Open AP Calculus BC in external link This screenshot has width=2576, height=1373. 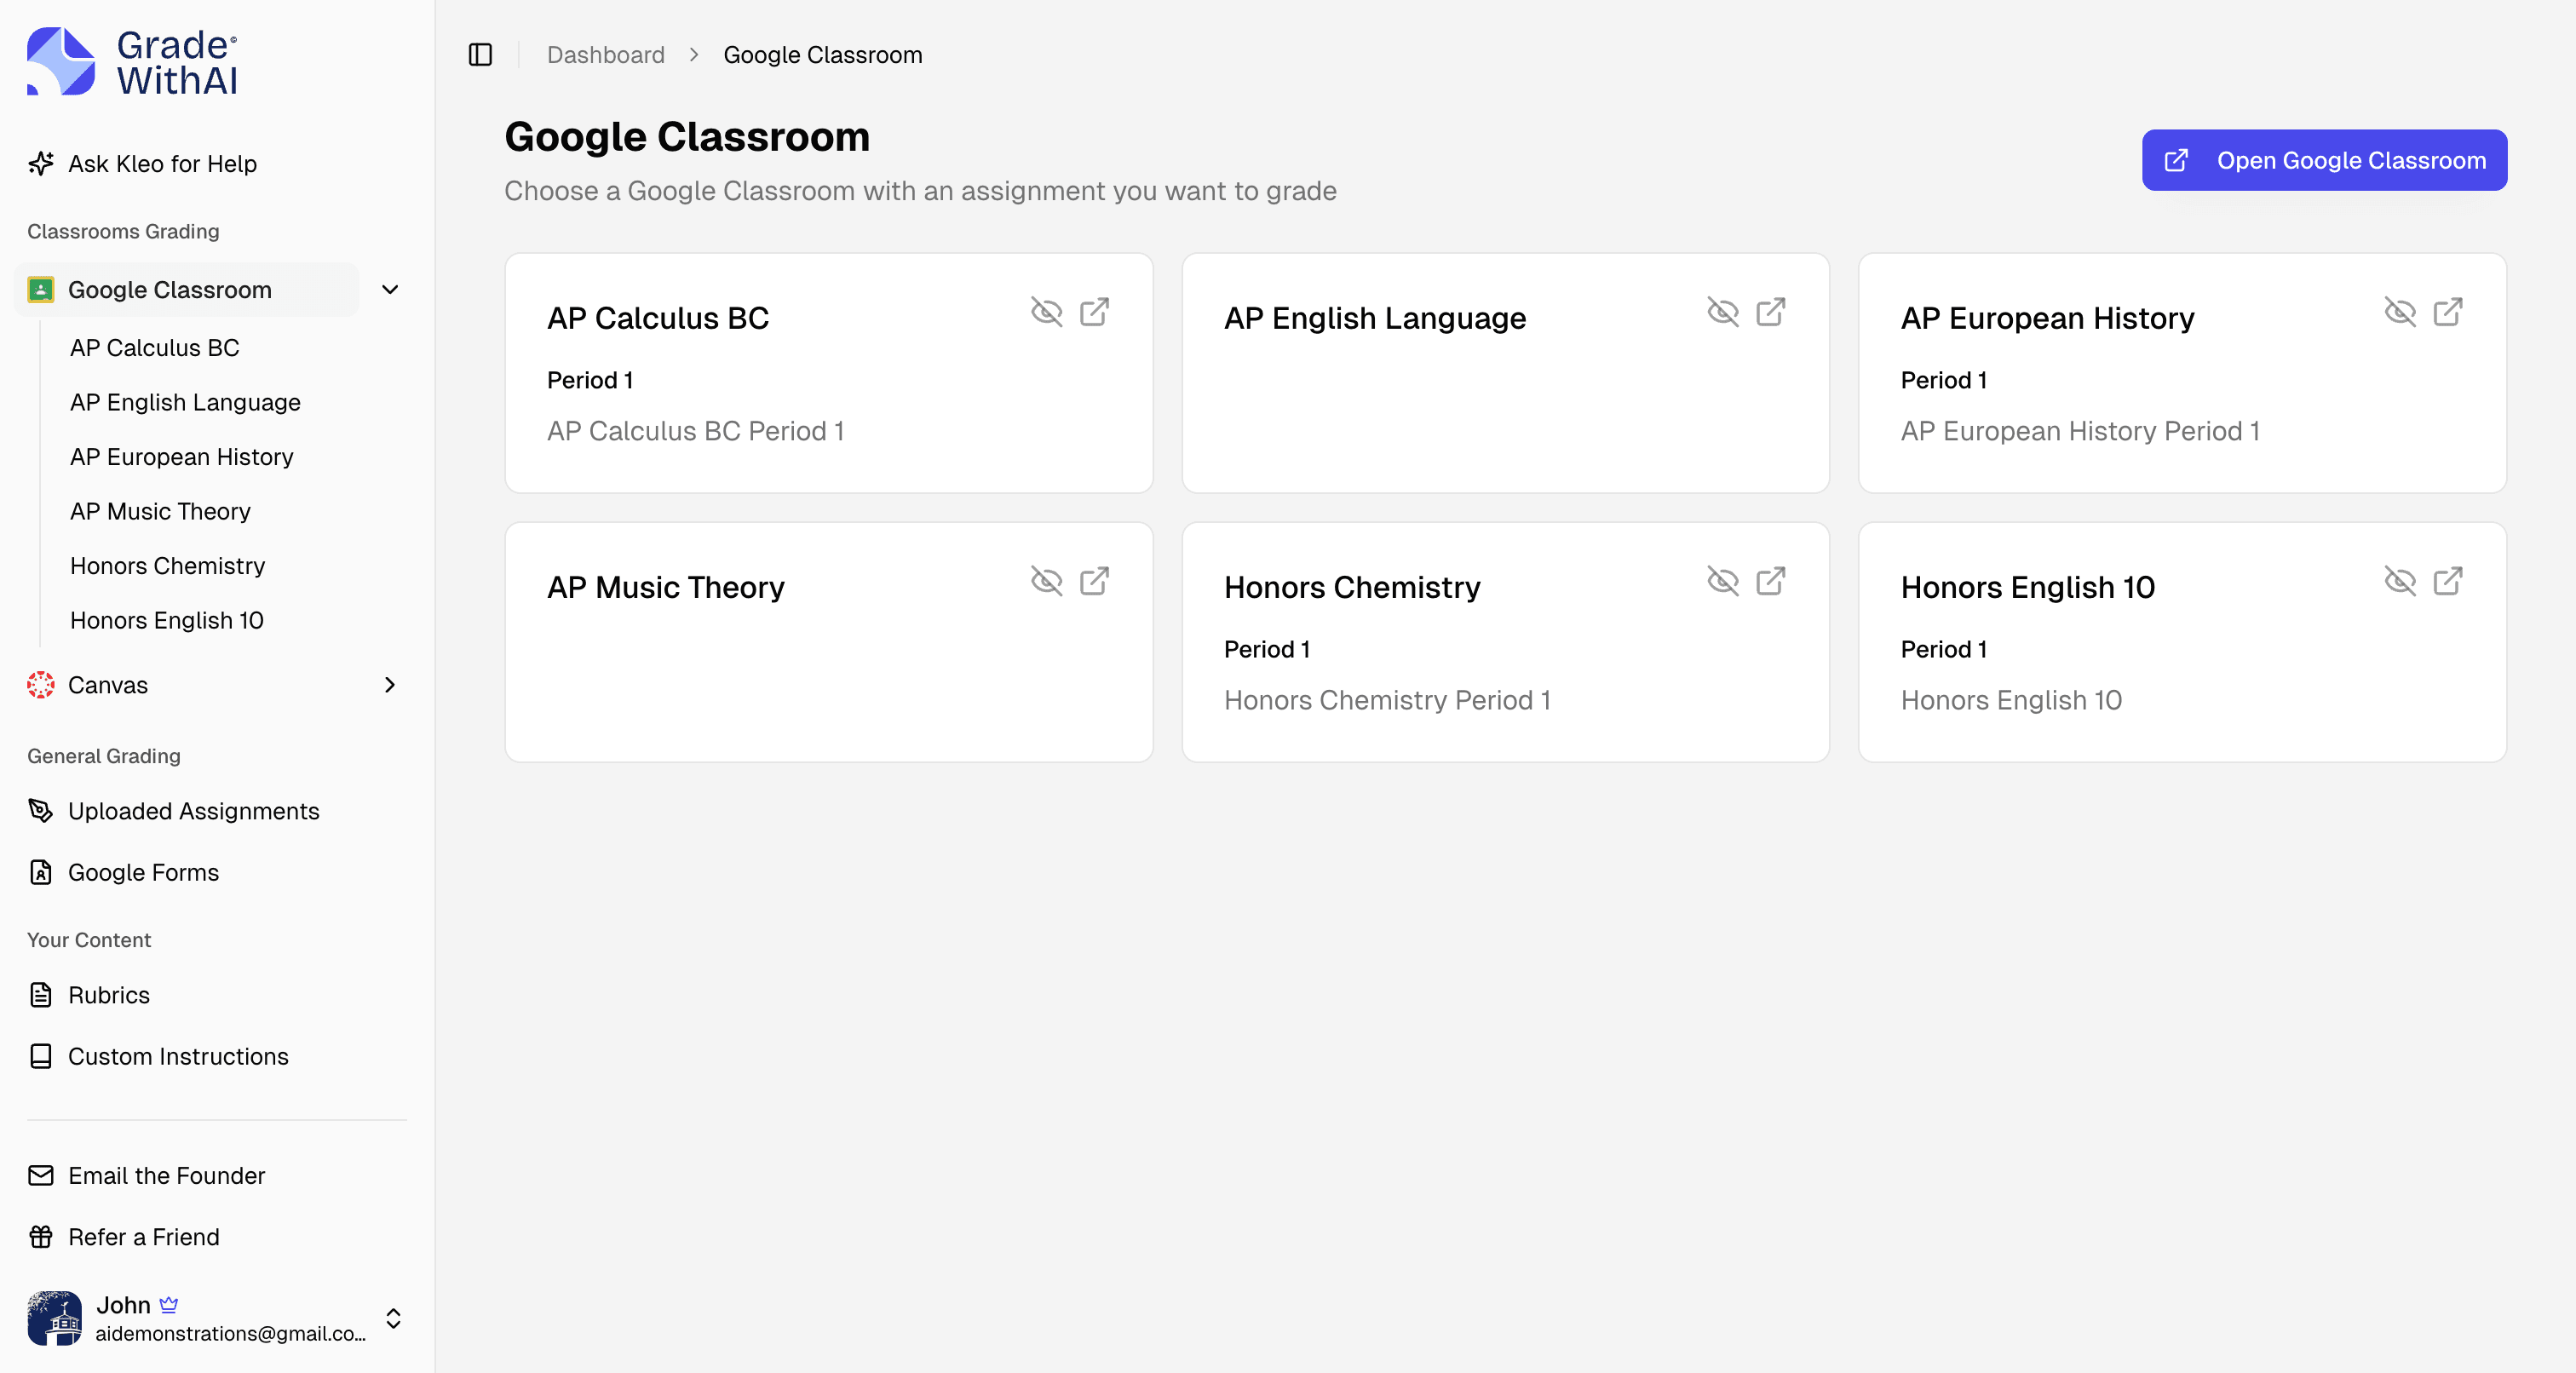(1095, 313)
